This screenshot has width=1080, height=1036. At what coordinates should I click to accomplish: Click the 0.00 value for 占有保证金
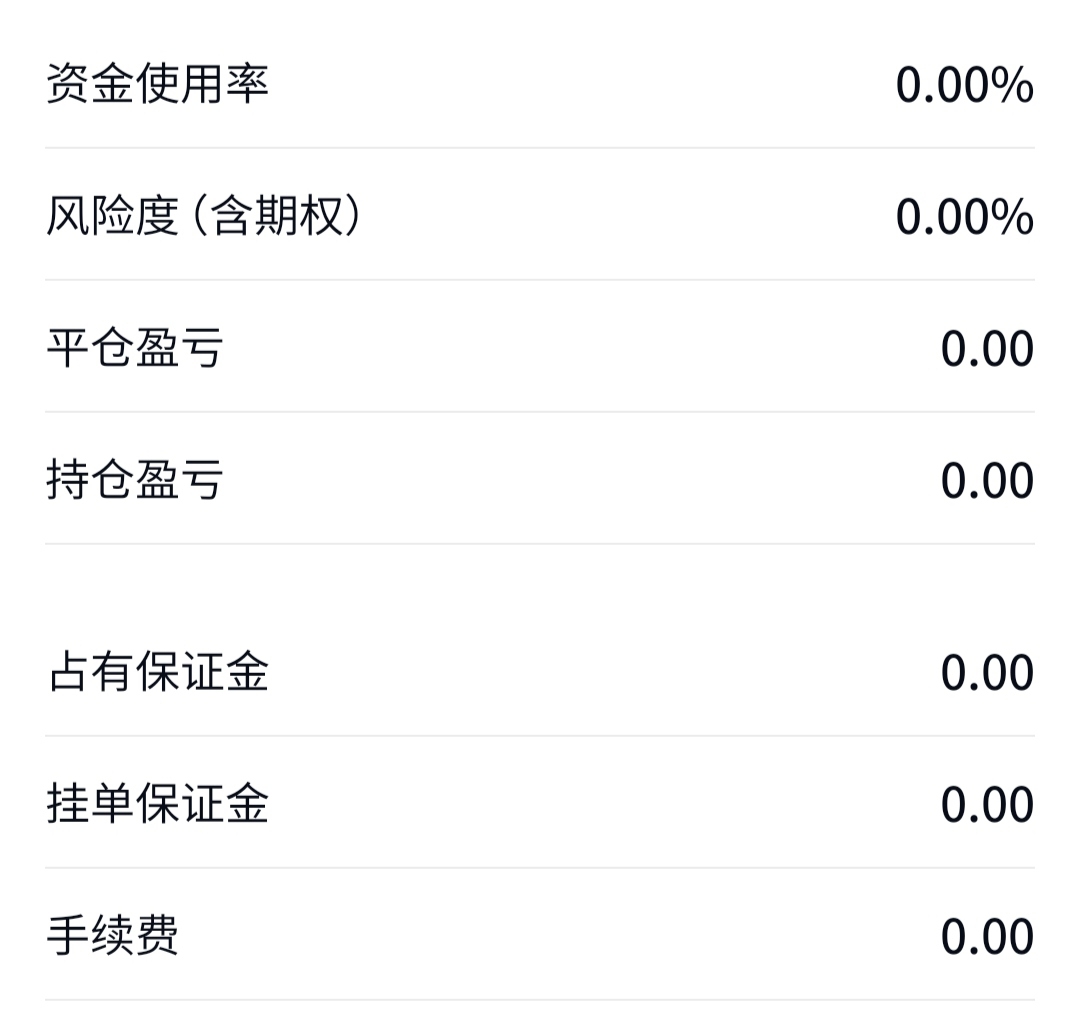pyautogui.click(x=987, y=672)
